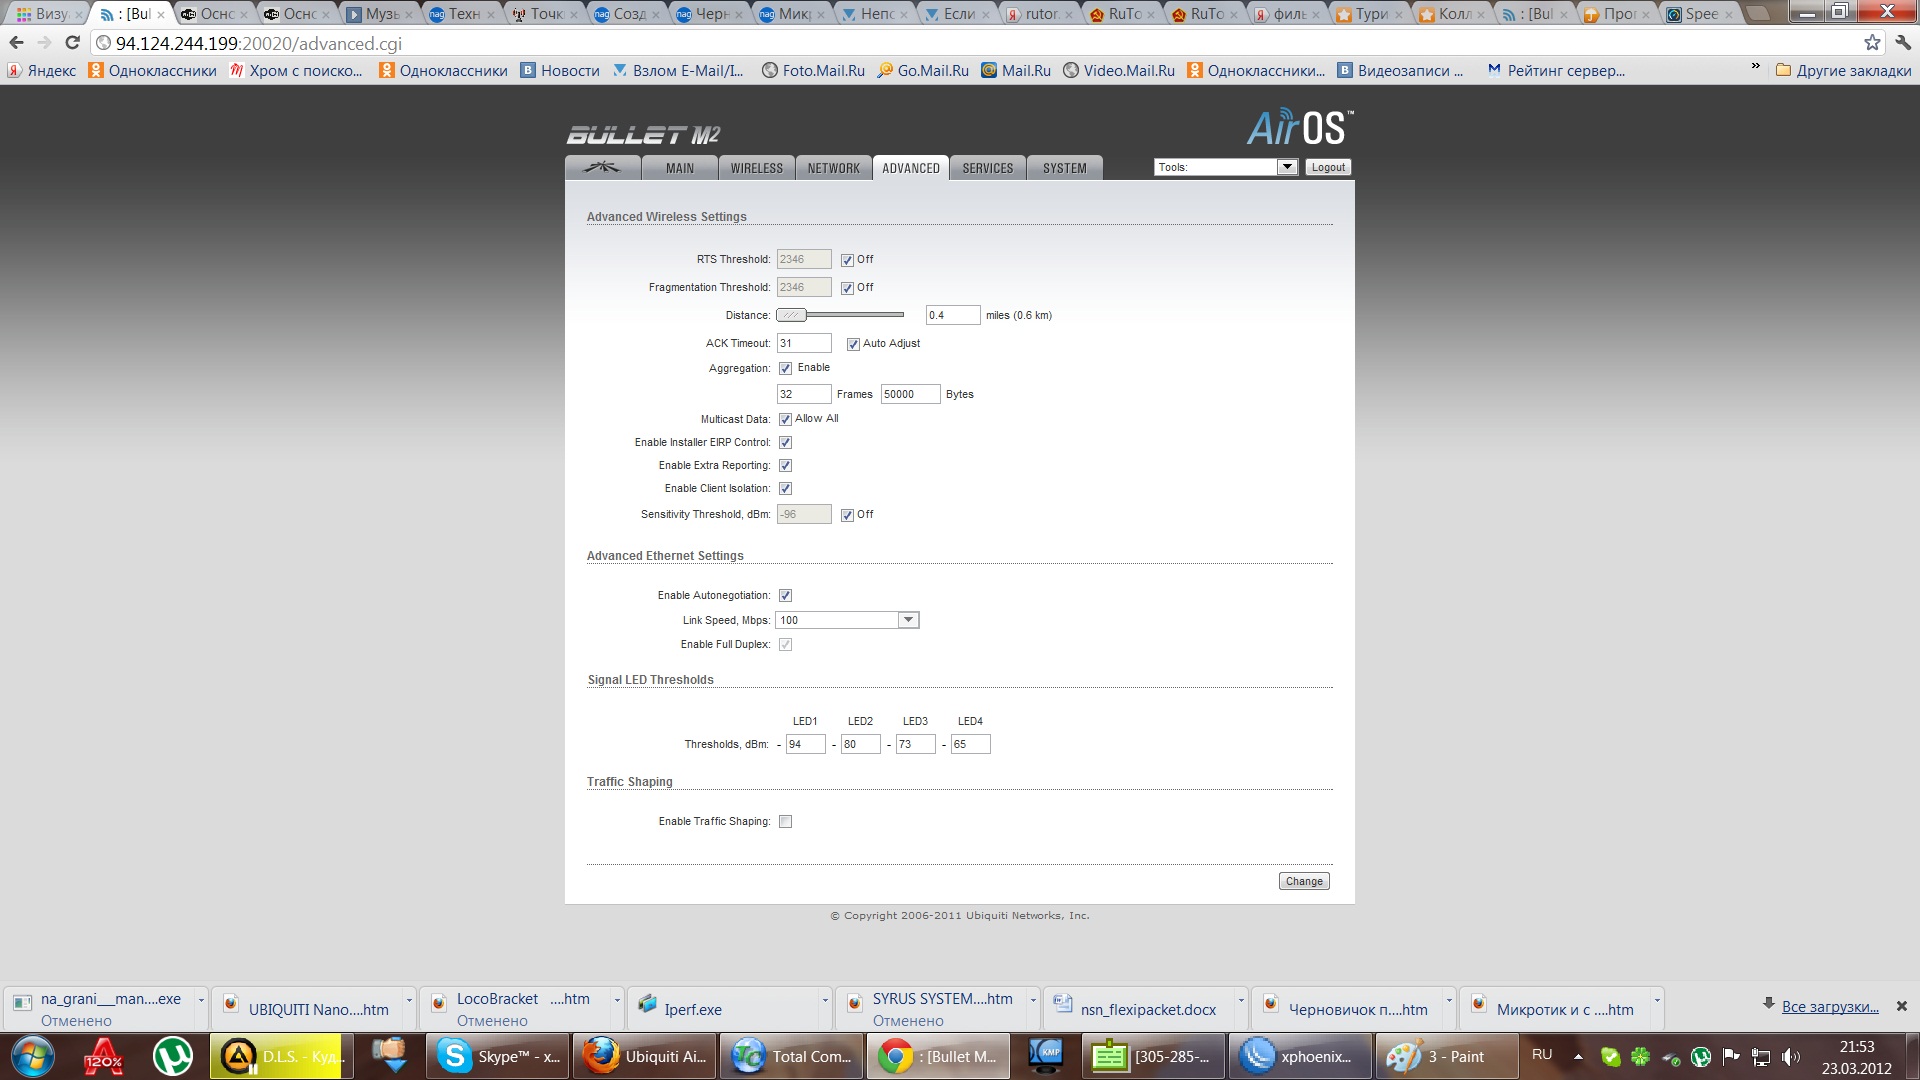This screenshot has height=1080, width=1920.
Task: Click the Logout button
Action: (x=1328, y=167)
